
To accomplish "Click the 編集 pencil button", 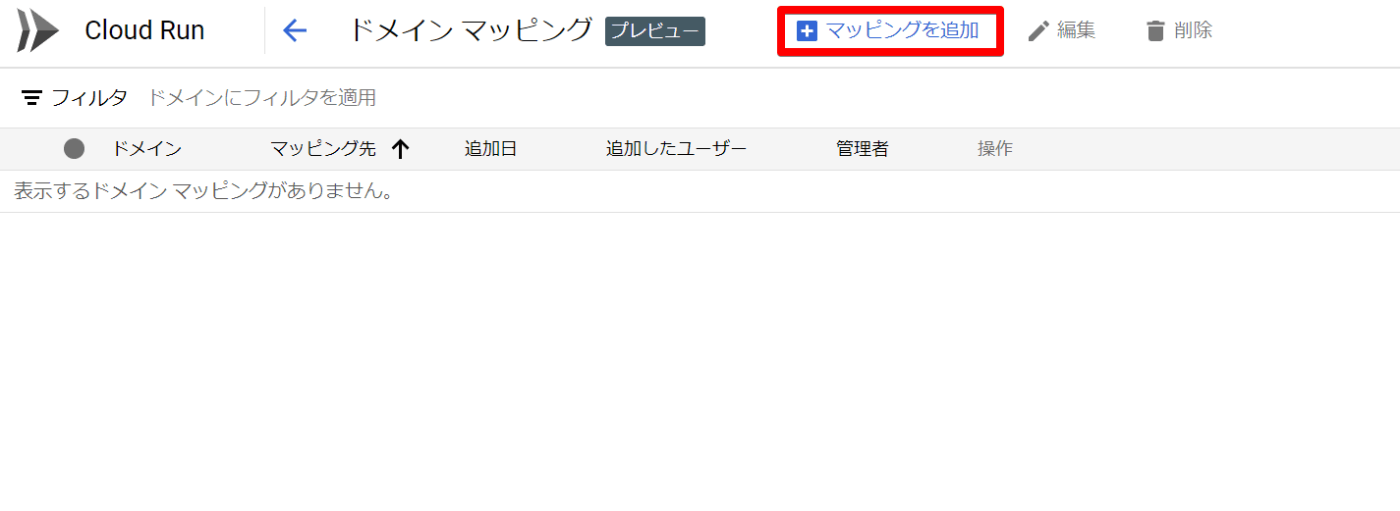I will [1062, 31].
